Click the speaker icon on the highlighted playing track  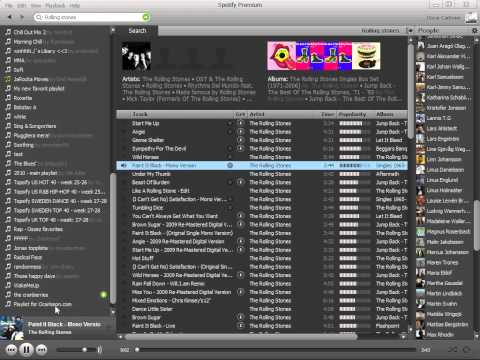123,165
